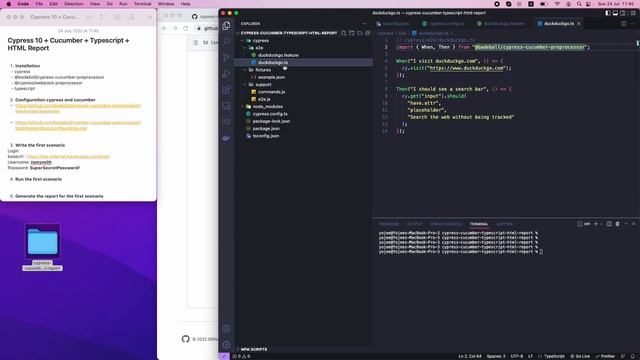The image size is (640, 360).
Task: Open the Selection menu in menu bar
Action: pos(74,4)
